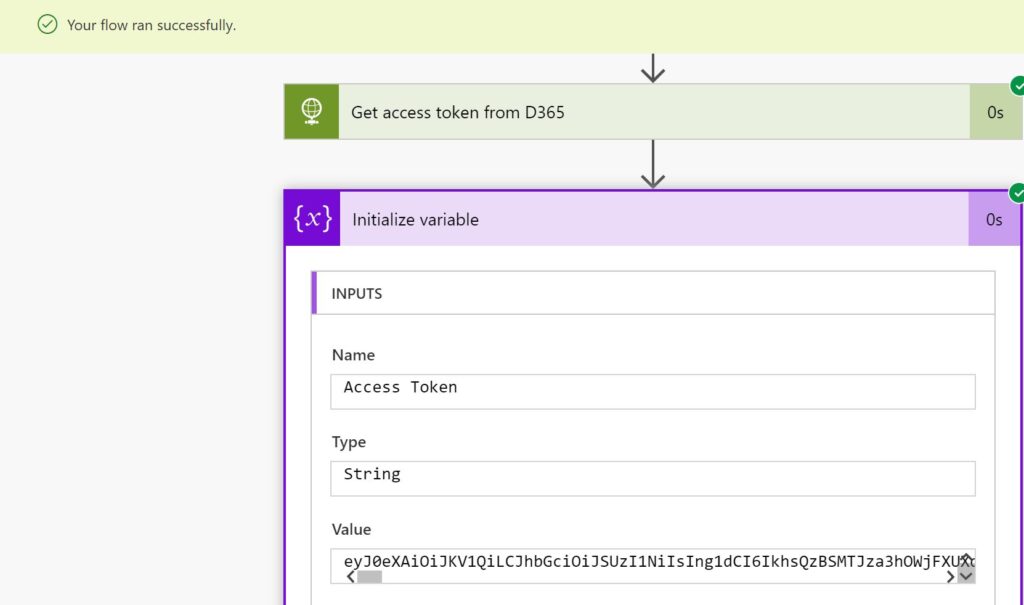
Task: Click the left scroll arrow in the Value field
Action: [351, 577]
